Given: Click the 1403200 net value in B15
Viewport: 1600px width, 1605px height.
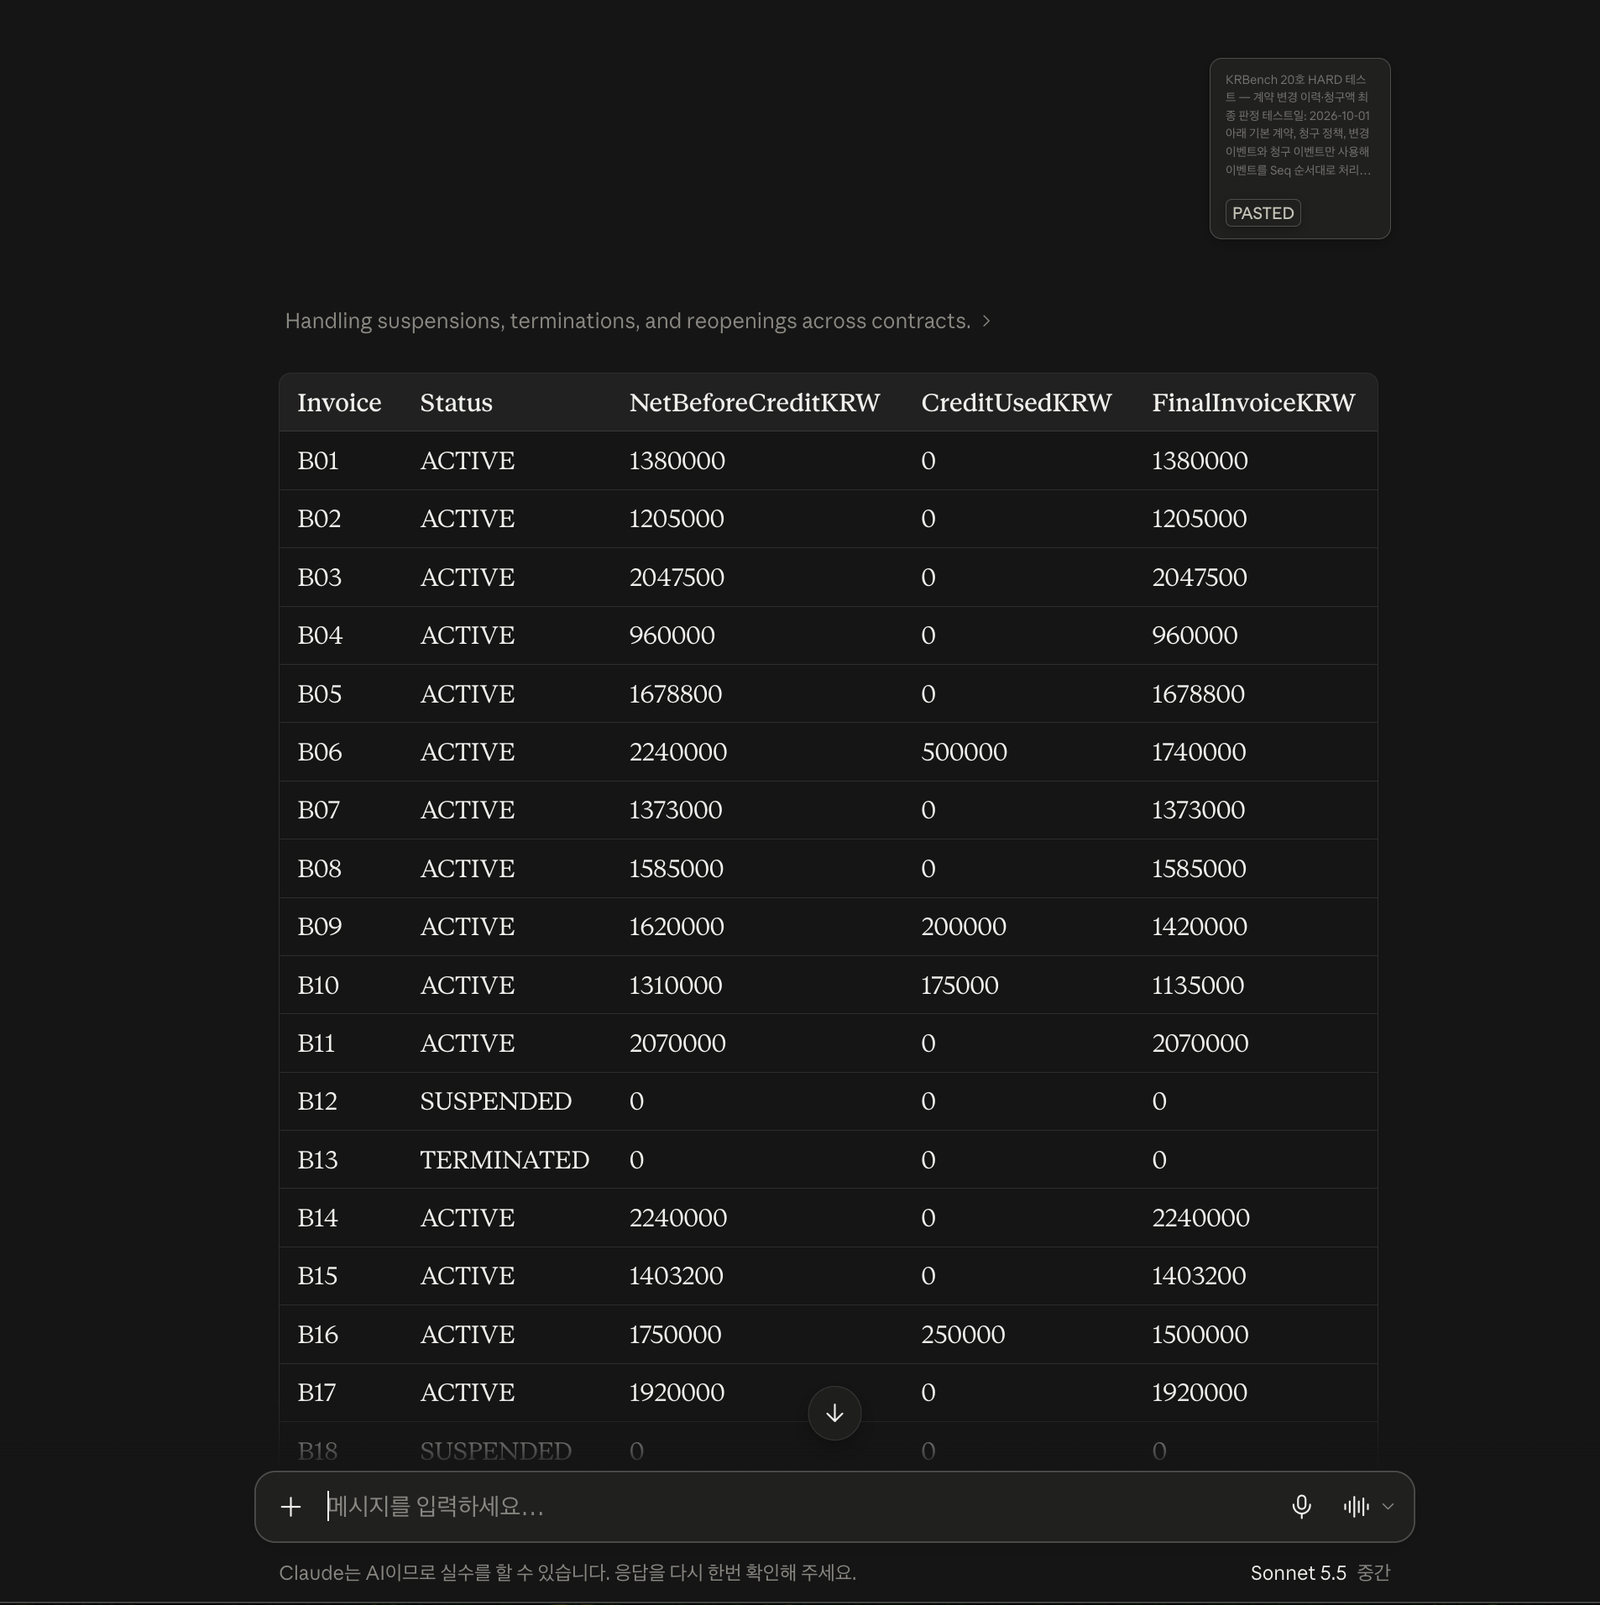Looking at the screenshot, I should pos(676,1276).
